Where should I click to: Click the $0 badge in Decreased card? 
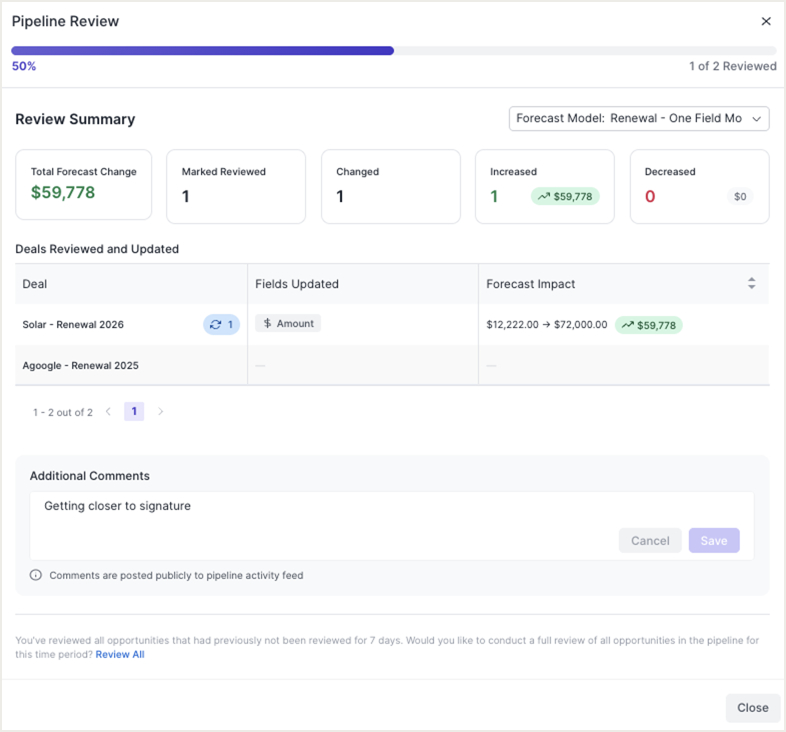click(740, 197)
